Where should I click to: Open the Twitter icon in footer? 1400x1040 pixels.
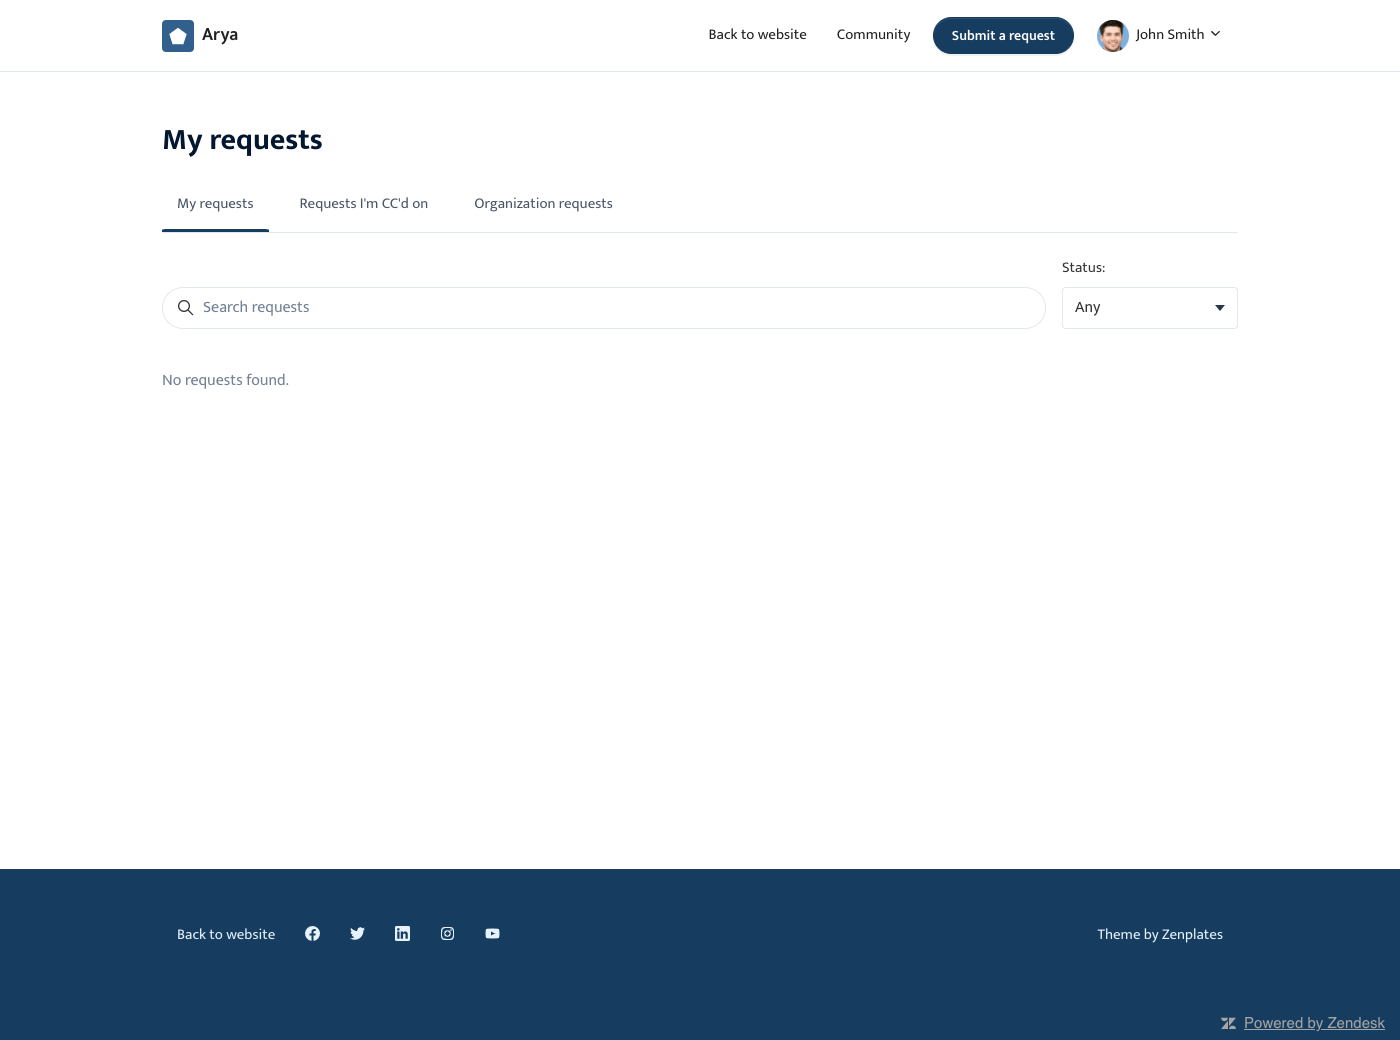click(357, 934)
